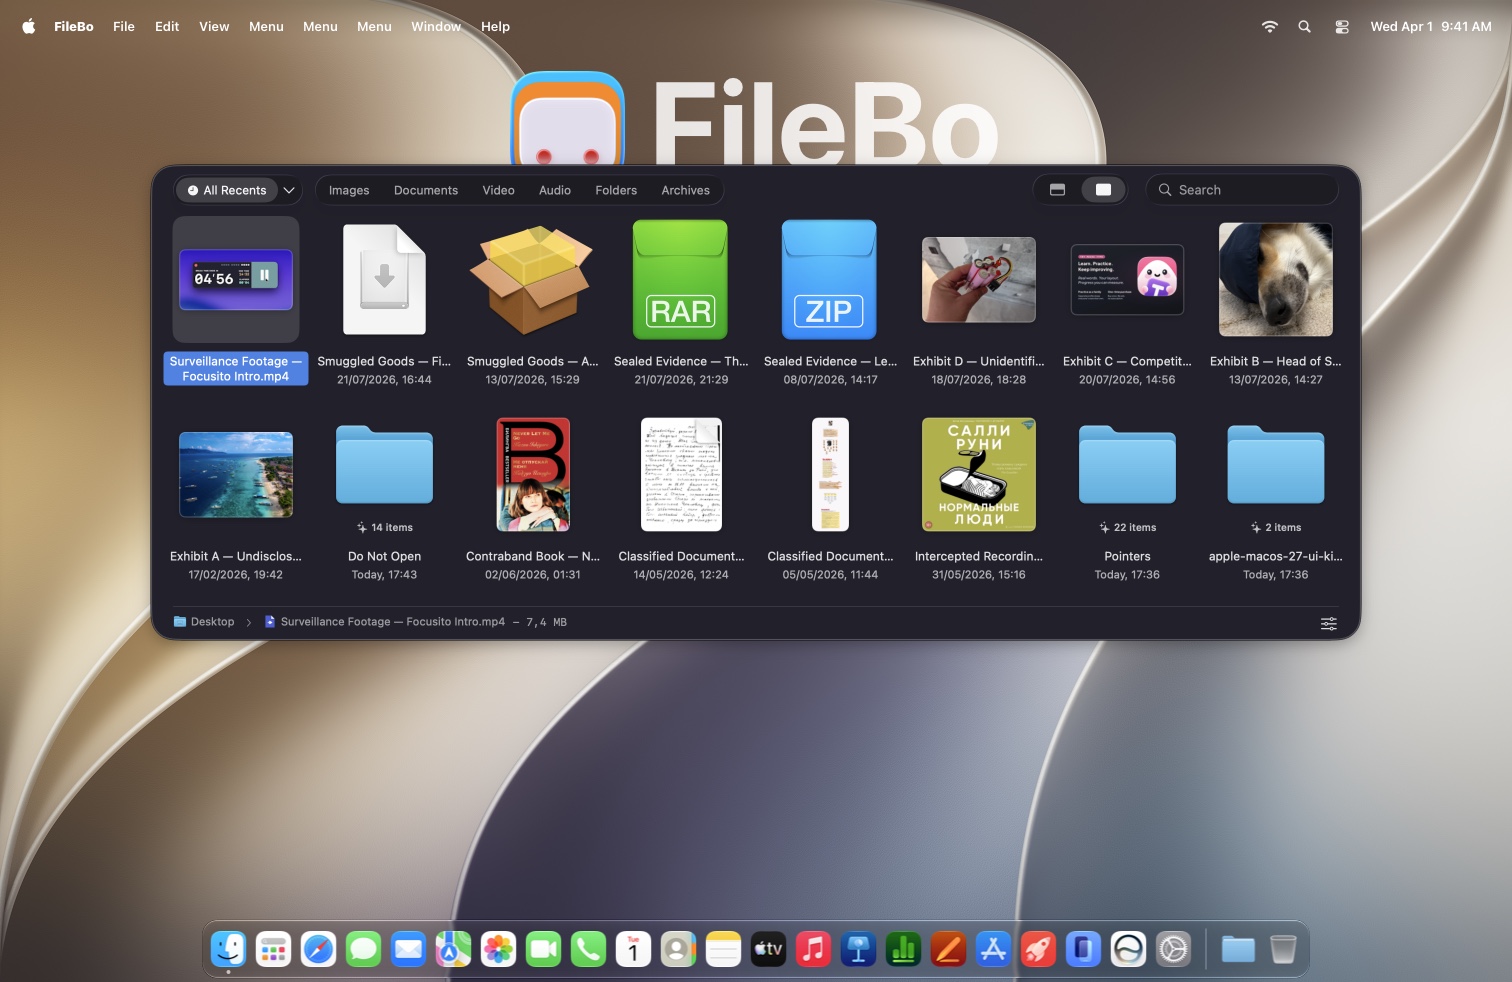Launch Music from the Dock
This screenshot has width=1512, height=982.
[x=813, y=949]
